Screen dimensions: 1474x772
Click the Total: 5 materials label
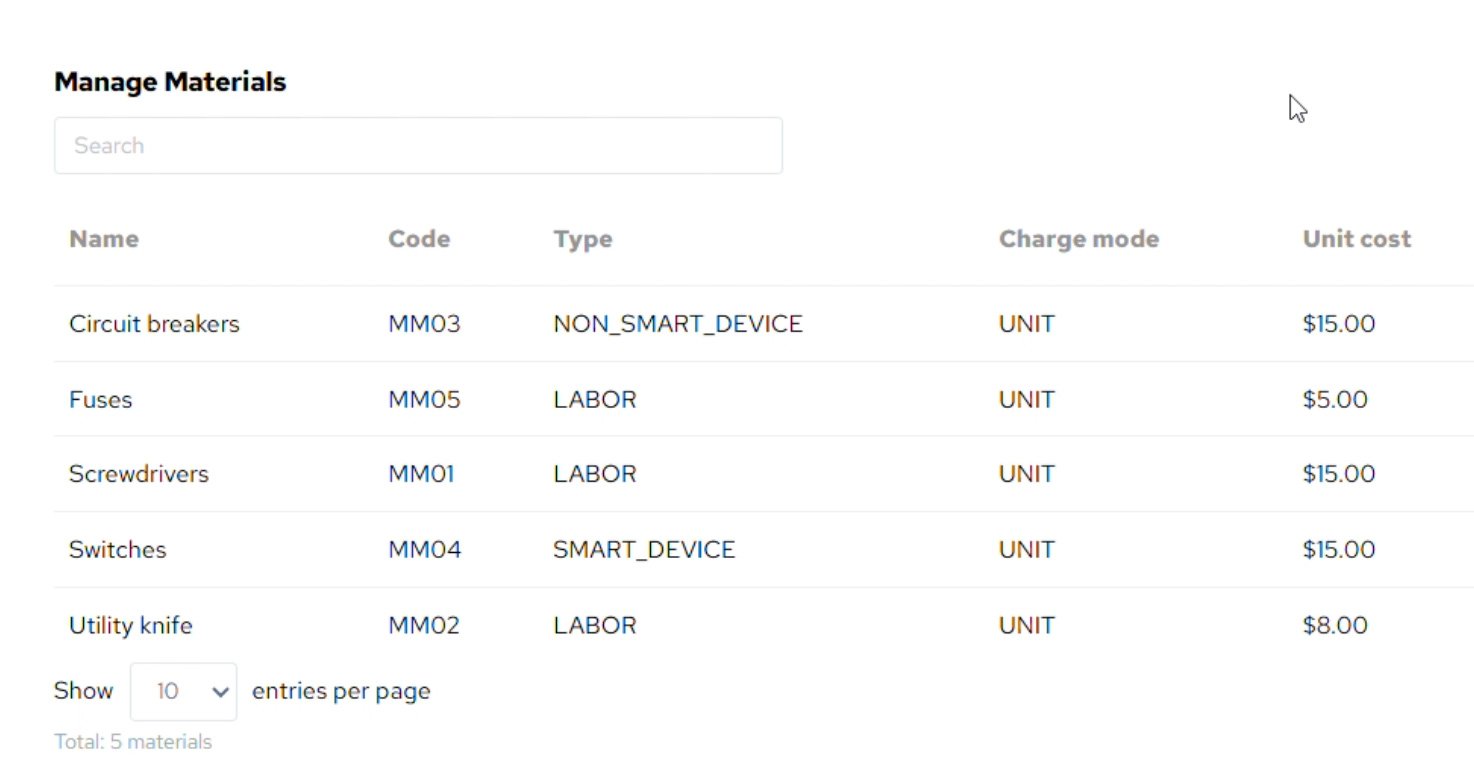coord(133,741)
